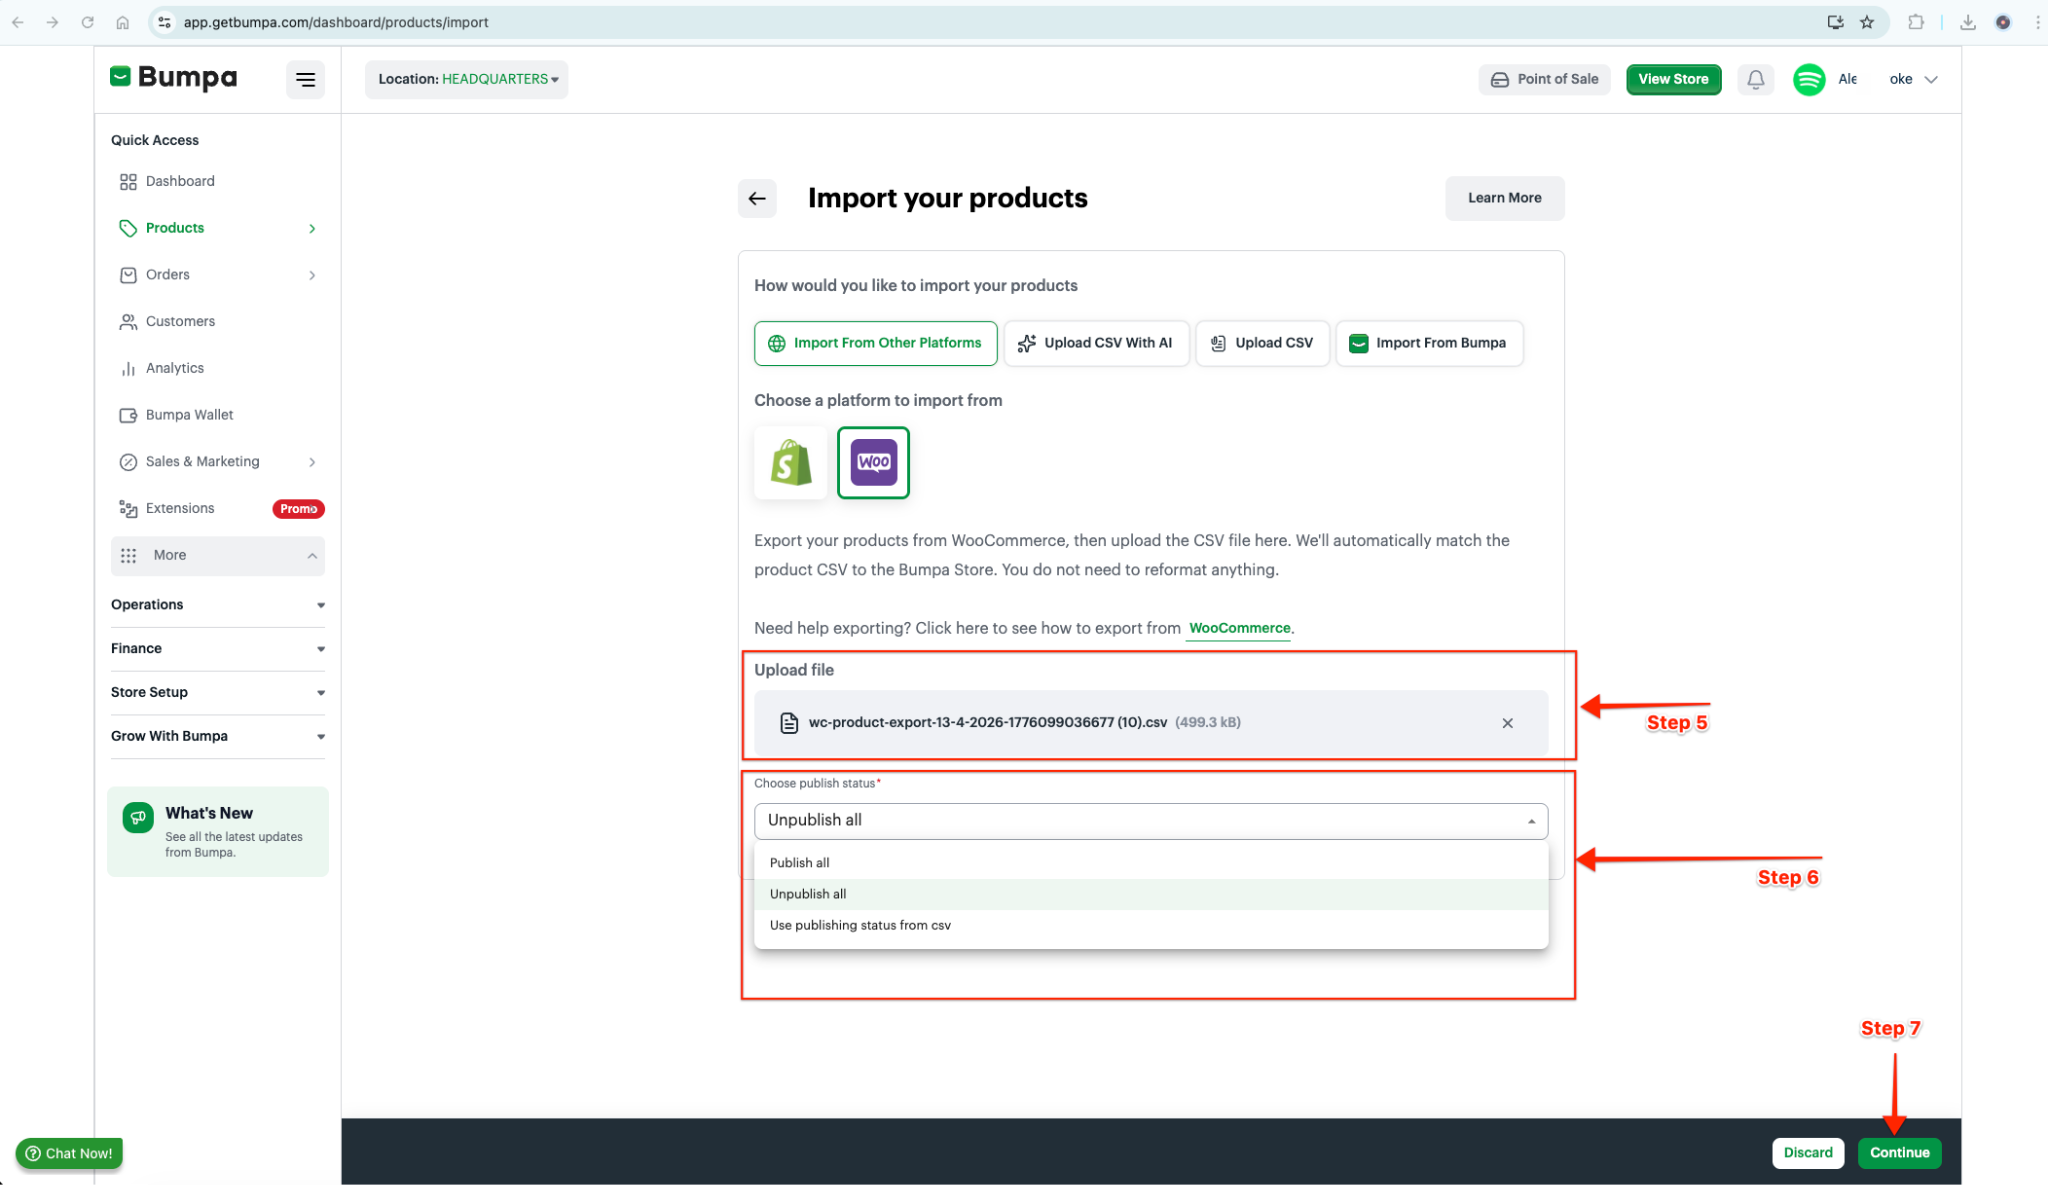Screen dimensions: 2048x1185
Task: Select the WooCommerce platform icon
Action: (x=873, y=462)
